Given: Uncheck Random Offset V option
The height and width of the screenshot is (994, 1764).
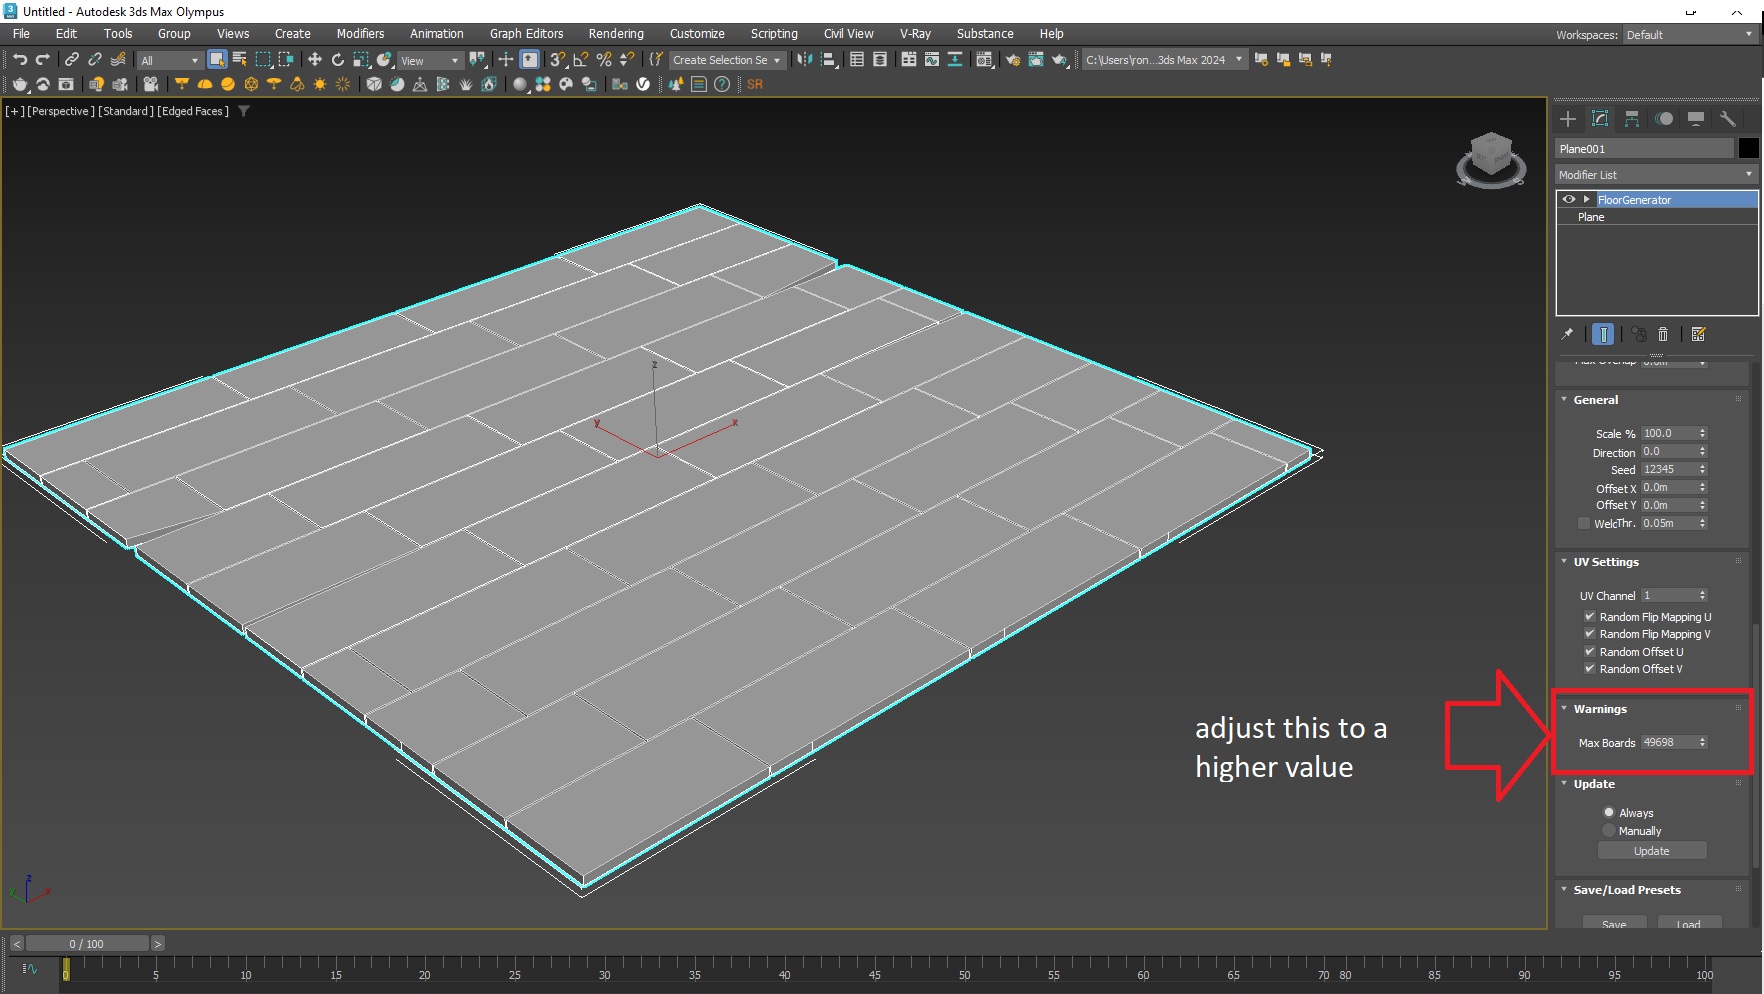Looking at the screenshot, I should pos(1590,669).
